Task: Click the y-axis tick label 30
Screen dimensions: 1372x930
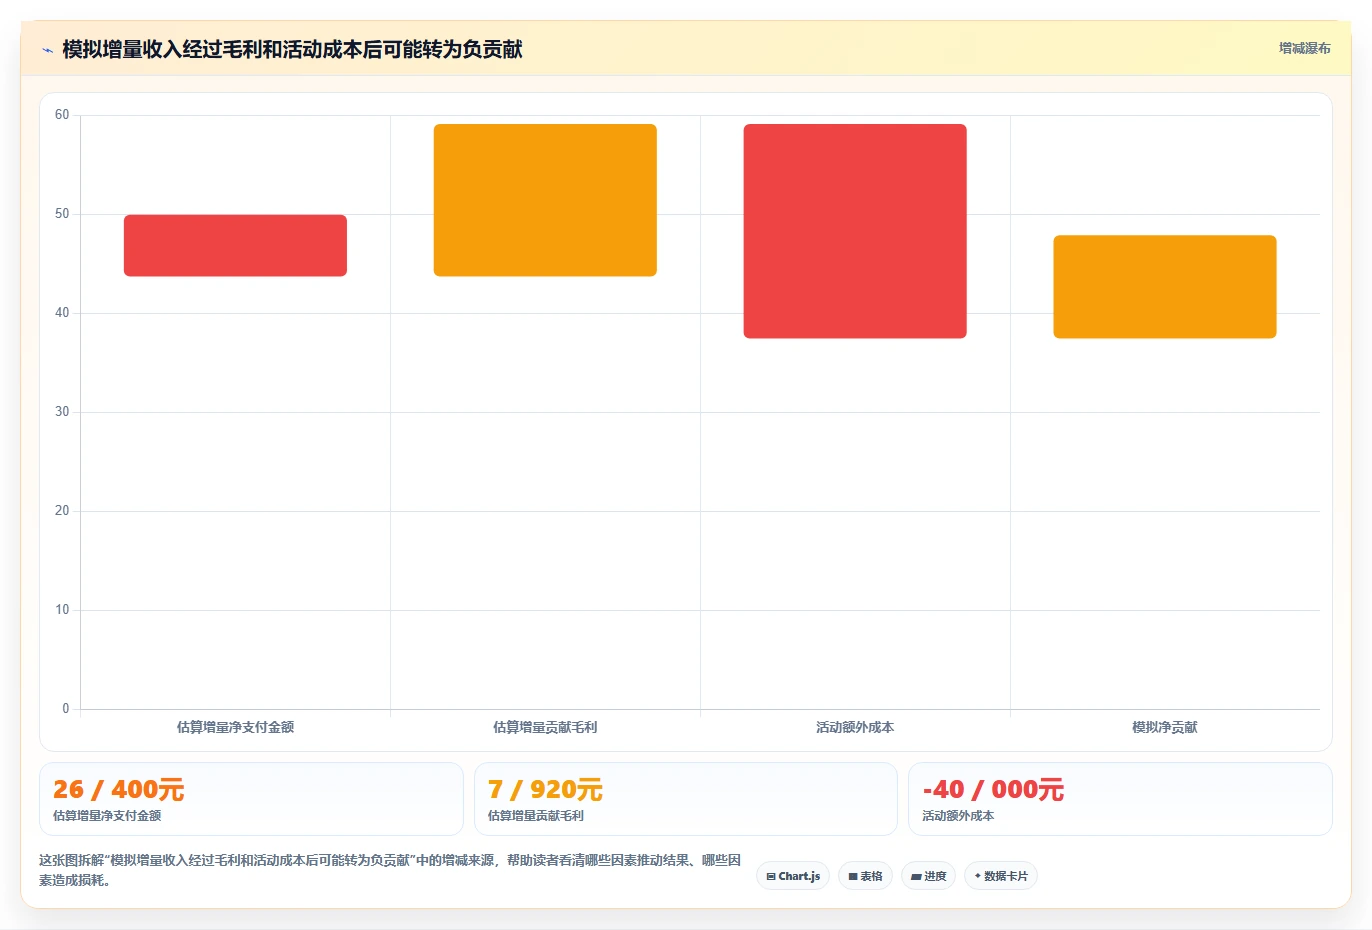Action: [62, 412]
